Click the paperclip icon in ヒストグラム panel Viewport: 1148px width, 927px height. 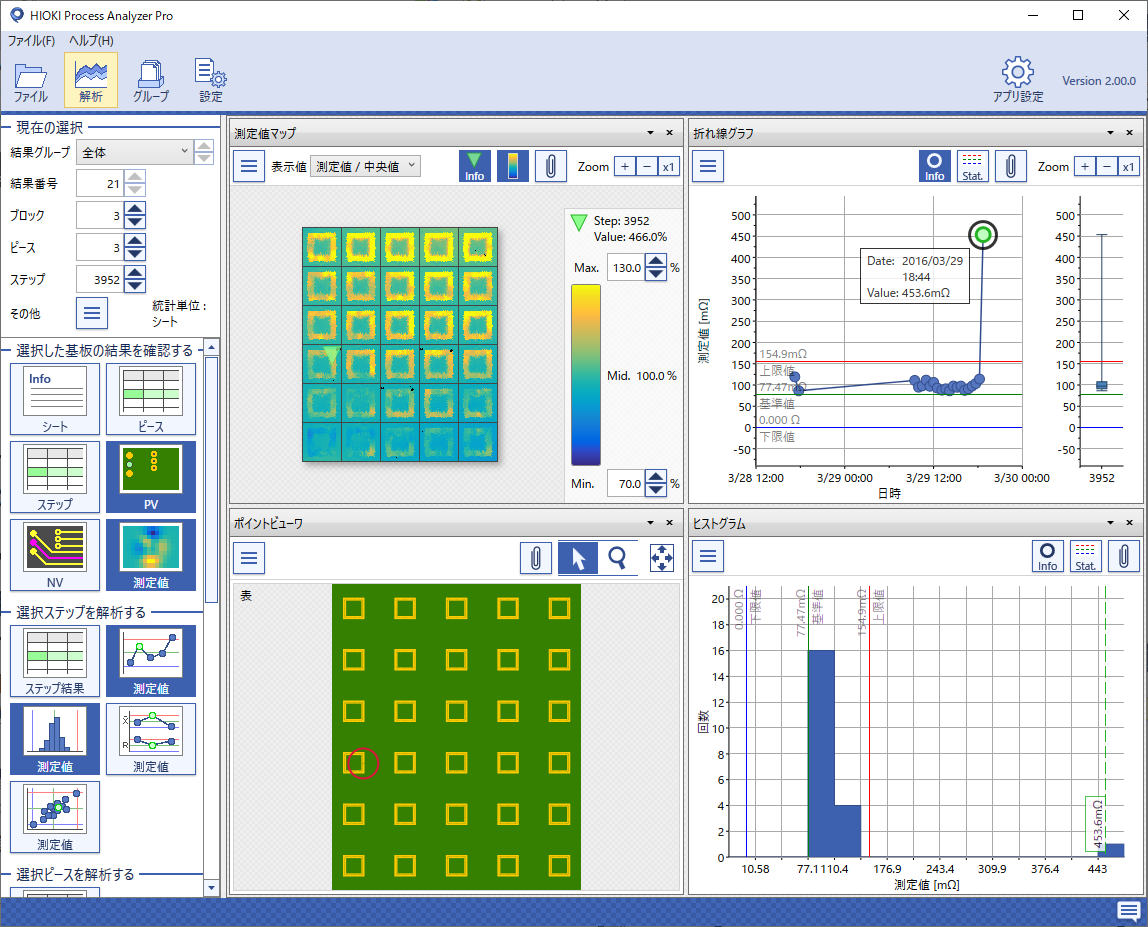[x=1123, y=556]
